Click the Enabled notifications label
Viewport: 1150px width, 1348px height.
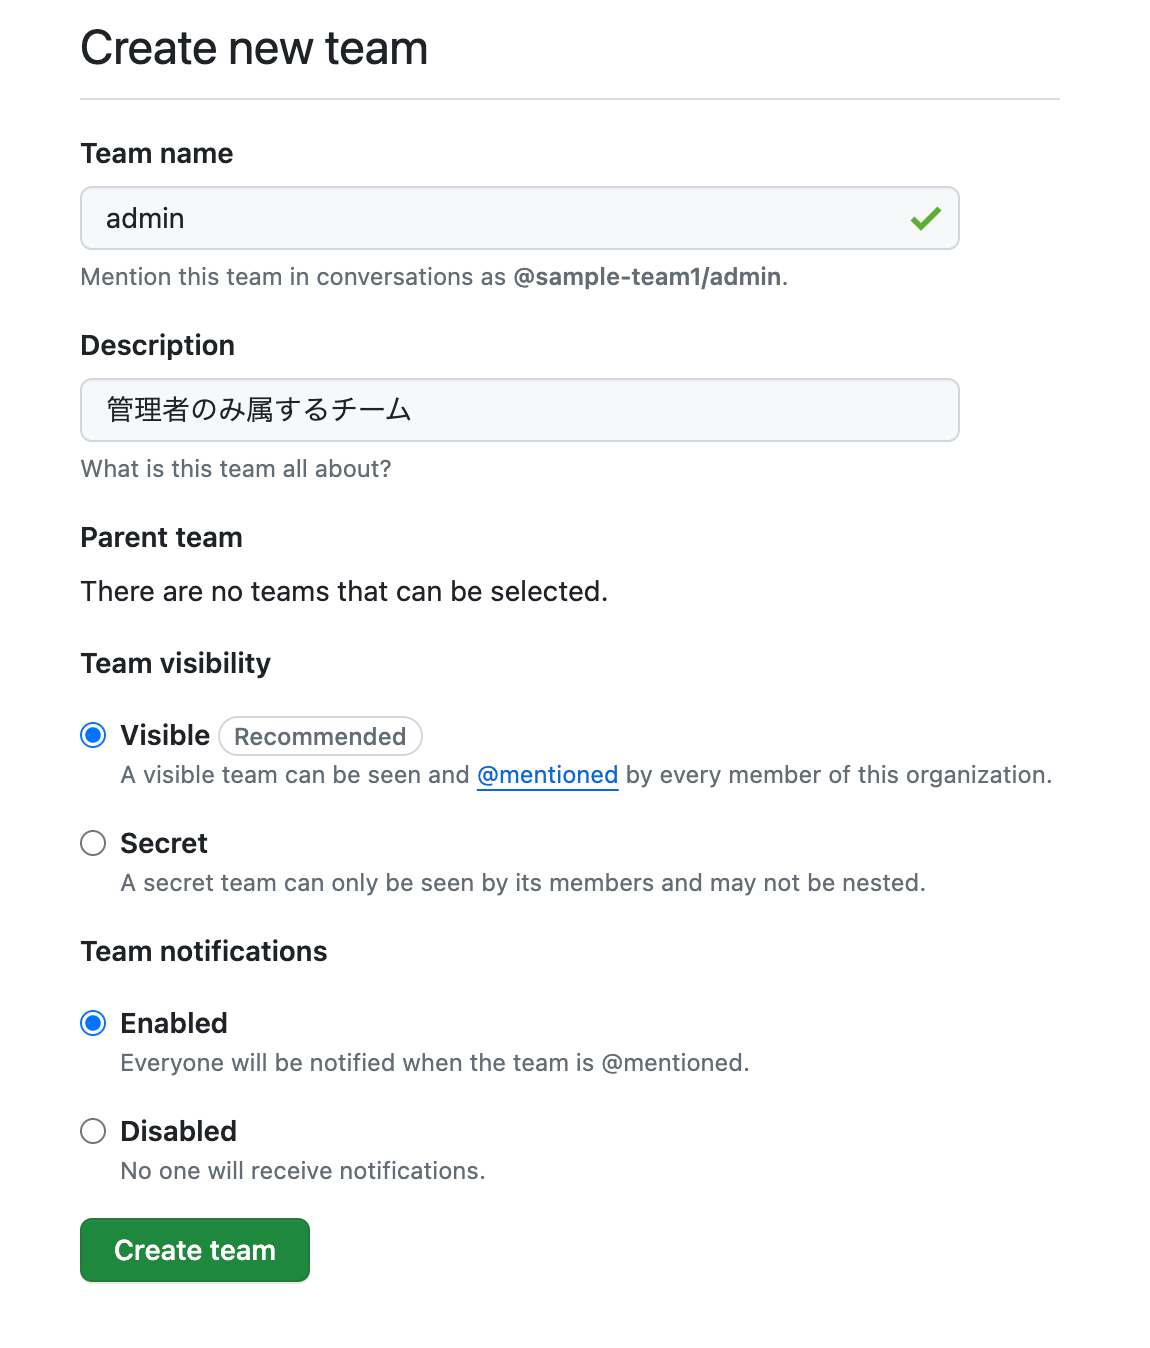(x=173, y=1023)
